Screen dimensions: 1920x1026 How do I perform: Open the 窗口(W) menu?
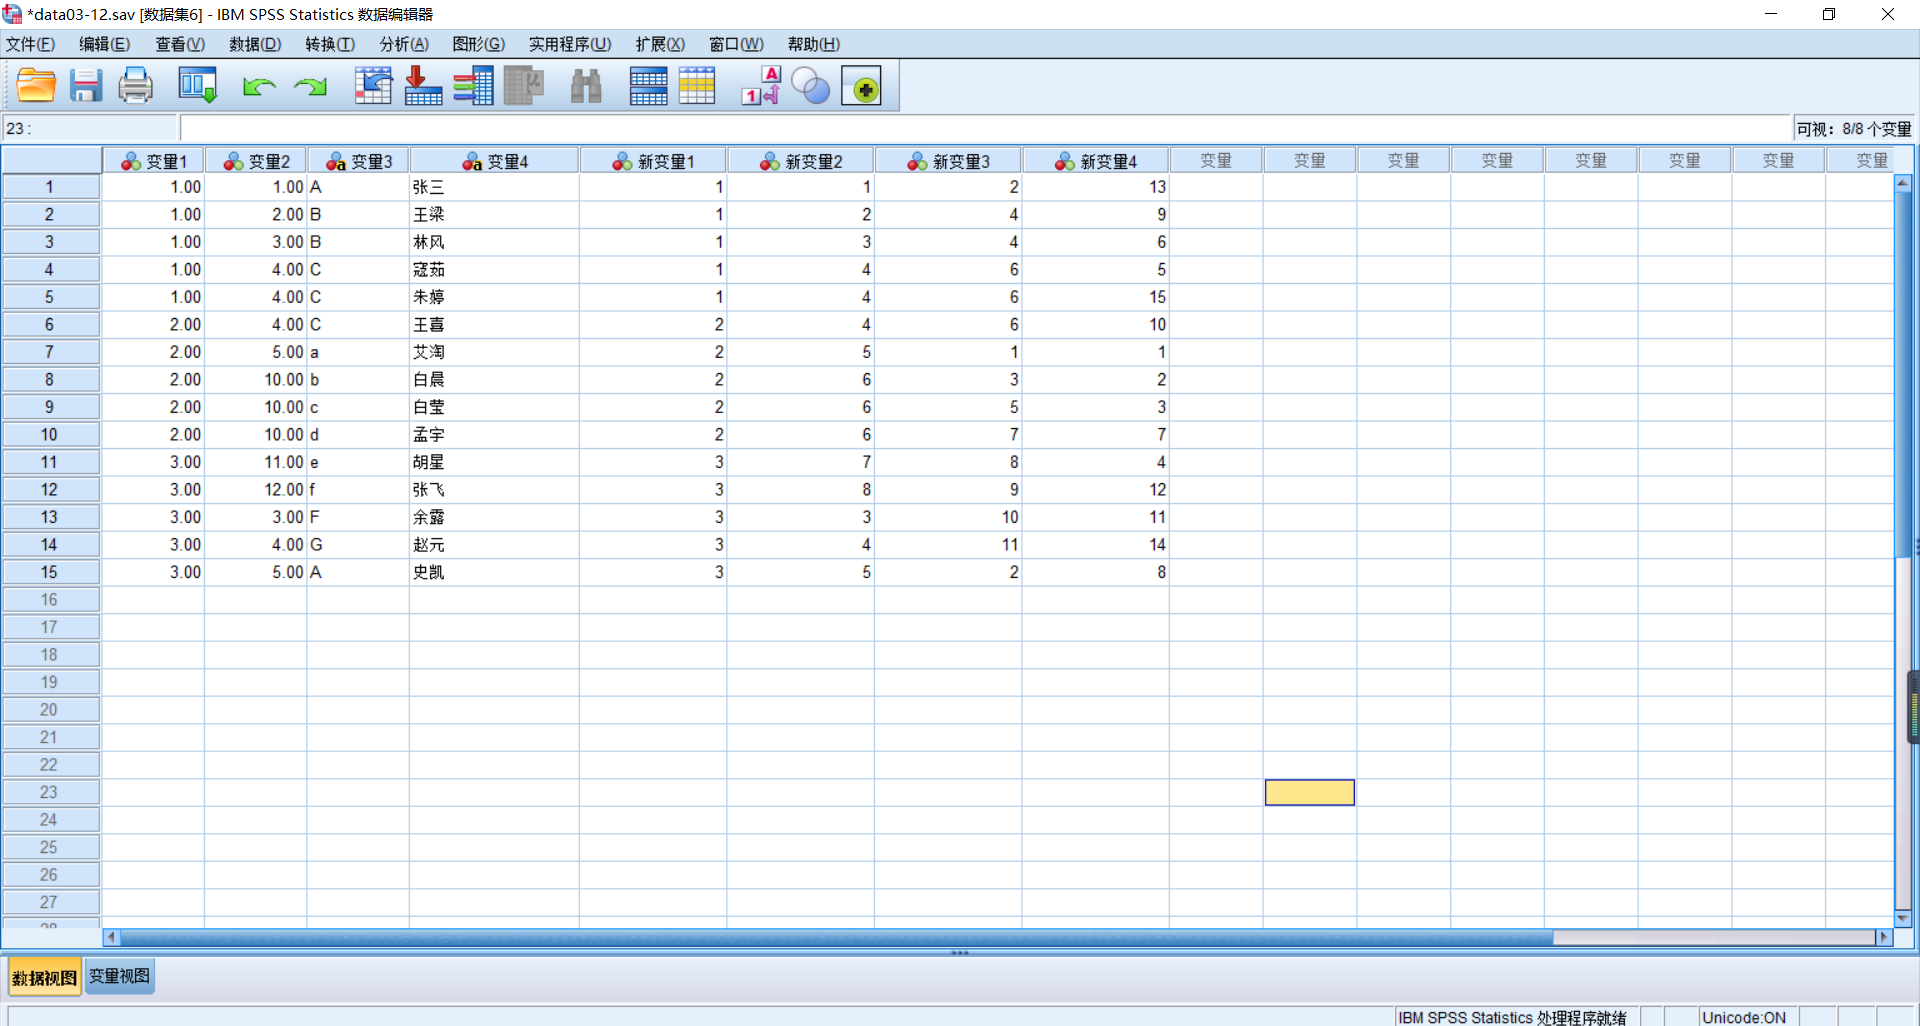(736, 44)
